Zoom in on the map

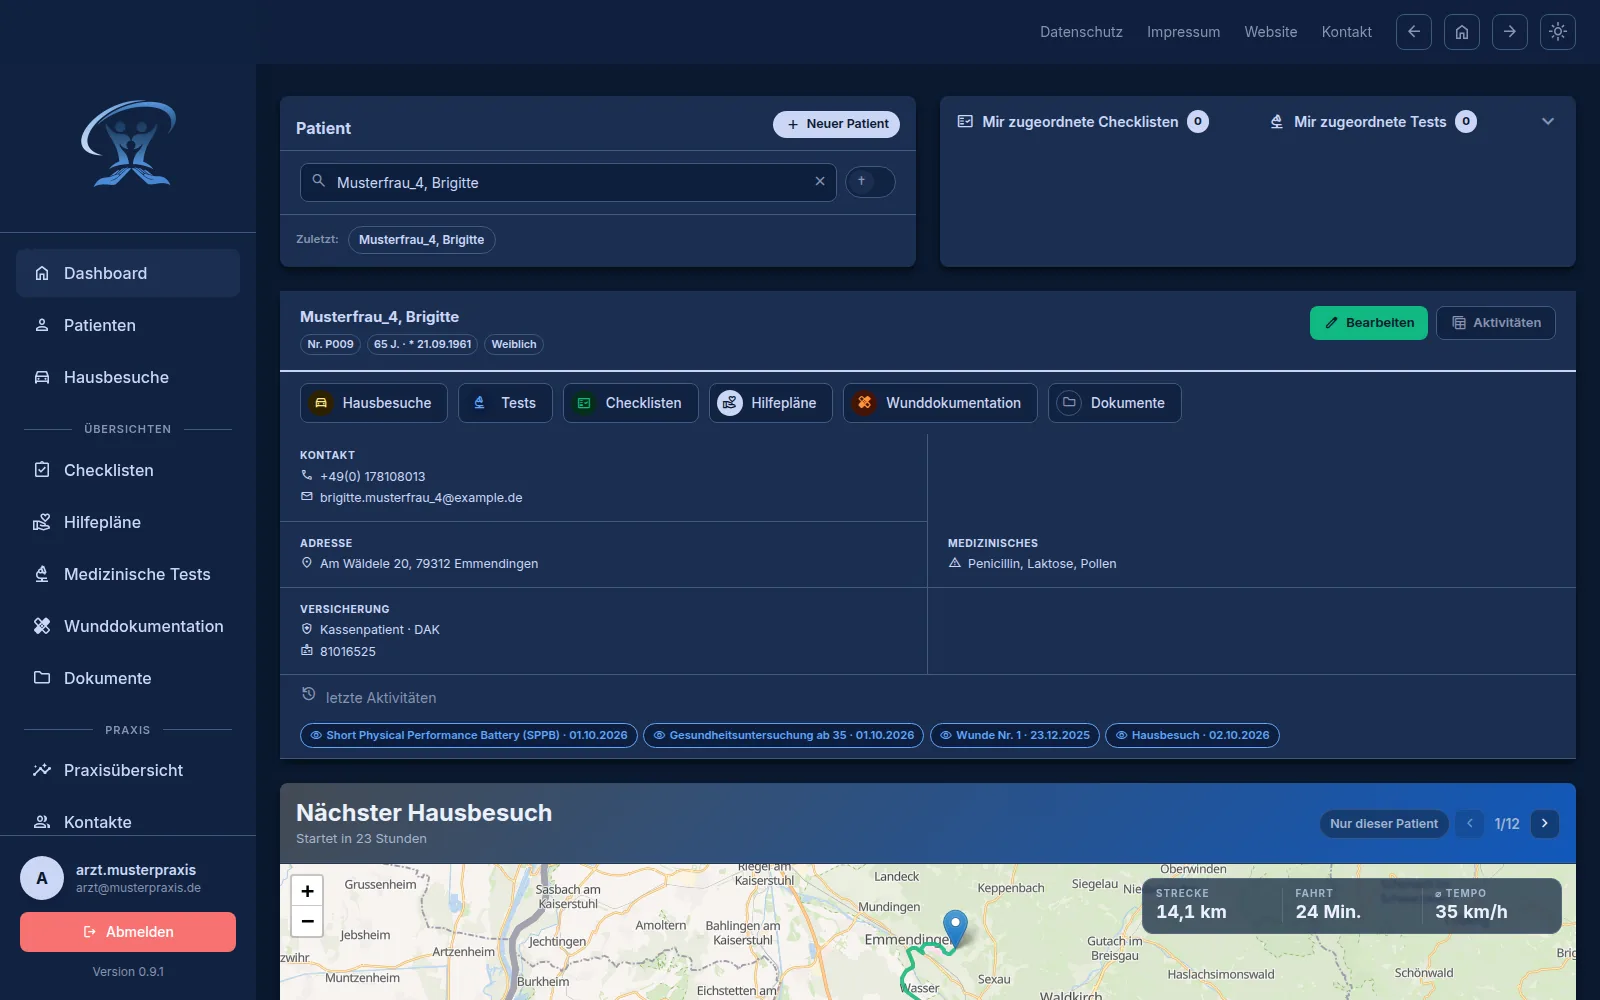point(307,891)
